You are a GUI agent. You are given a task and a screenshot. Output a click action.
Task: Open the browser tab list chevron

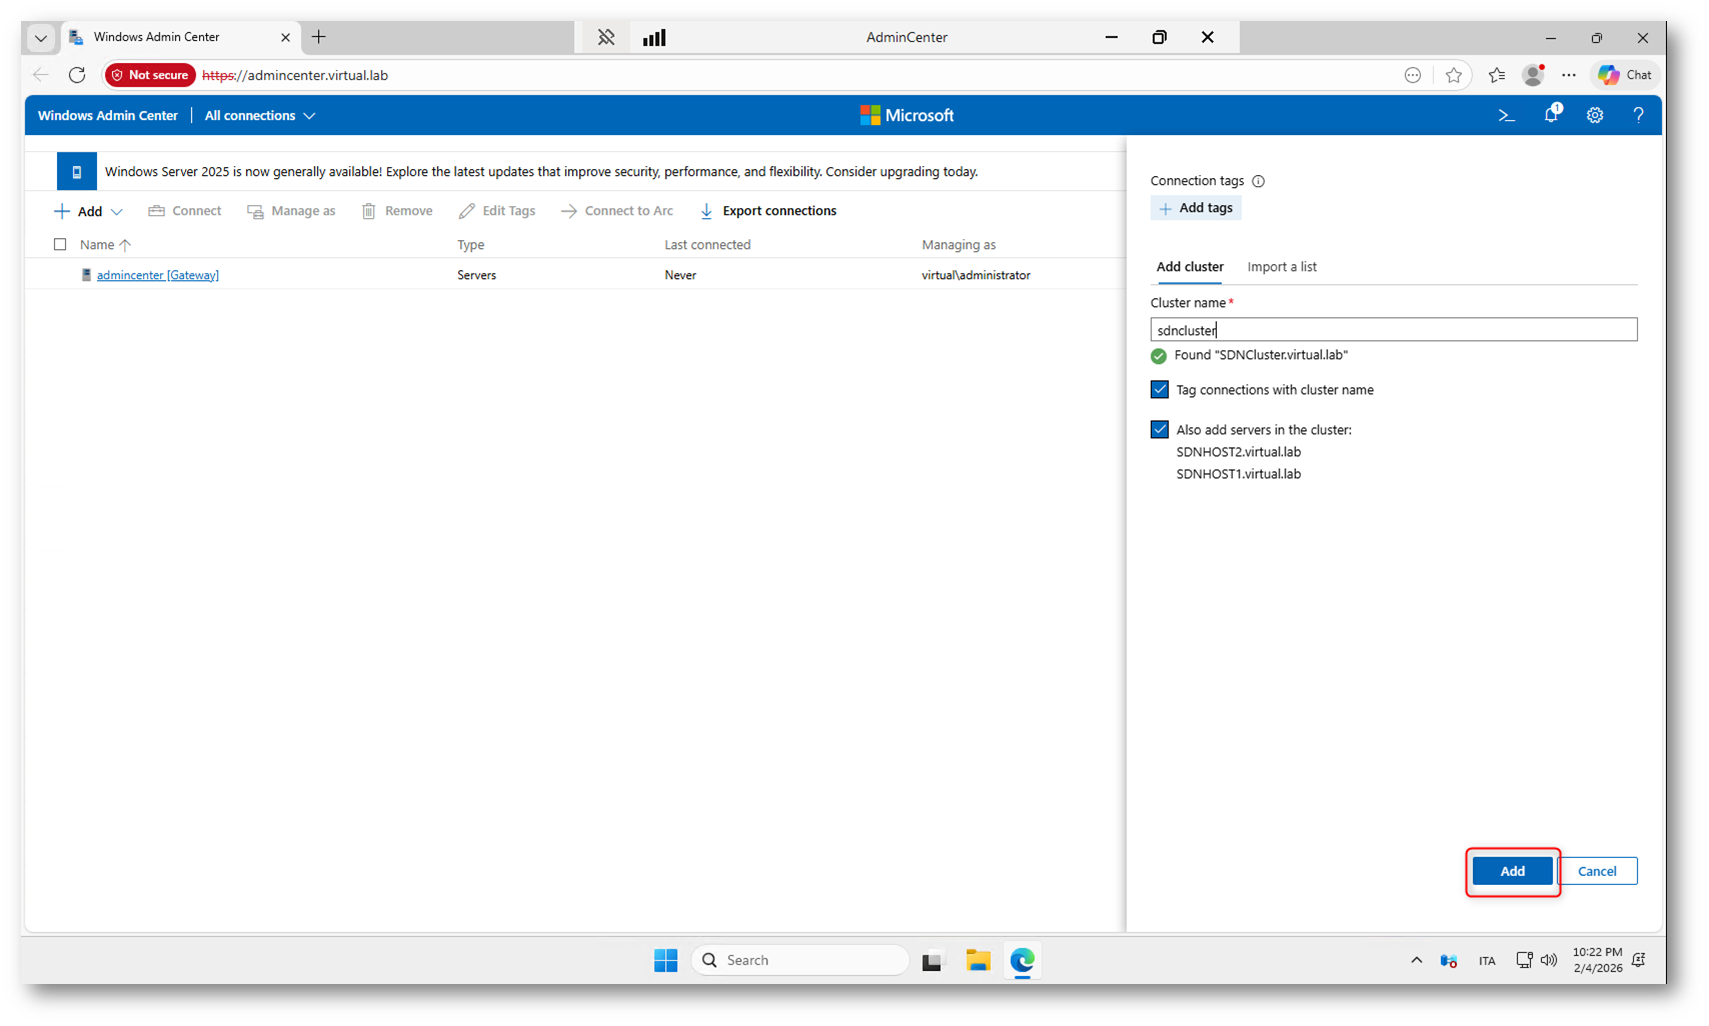40,38
